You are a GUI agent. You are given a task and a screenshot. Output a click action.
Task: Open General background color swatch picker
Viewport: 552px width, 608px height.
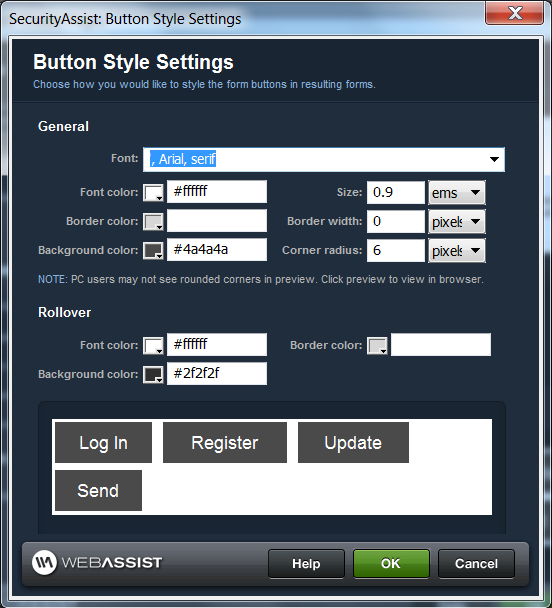point(153,250)
